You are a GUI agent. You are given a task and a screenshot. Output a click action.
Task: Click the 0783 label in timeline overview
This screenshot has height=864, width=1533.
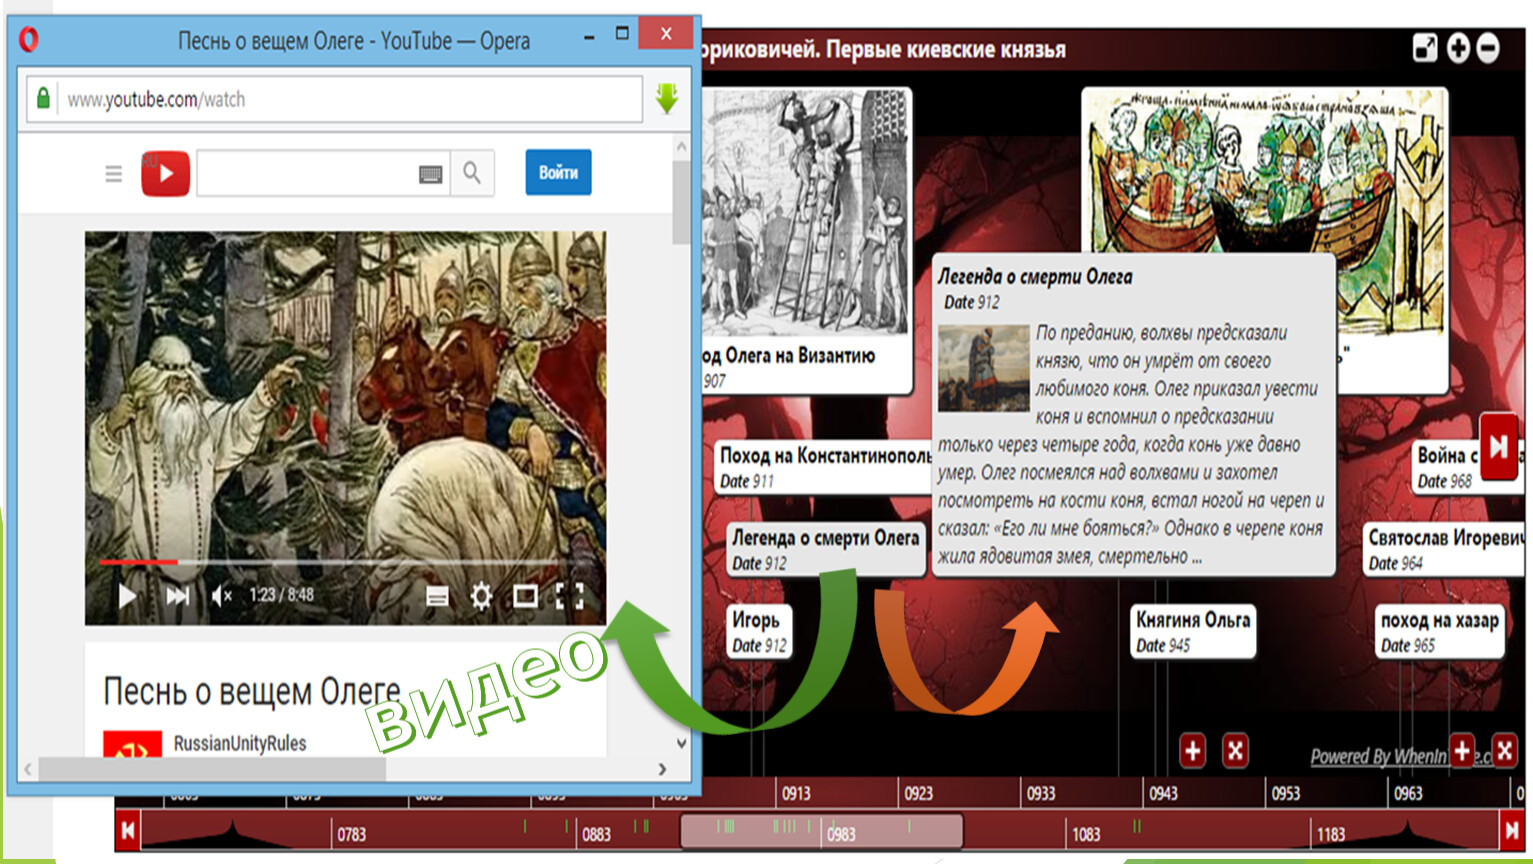pyautogui.click(x=352, y=834)
